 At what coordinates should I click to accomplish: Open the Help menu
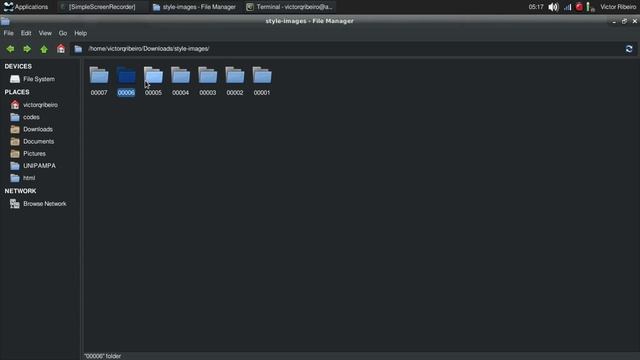tap(80, 33)
